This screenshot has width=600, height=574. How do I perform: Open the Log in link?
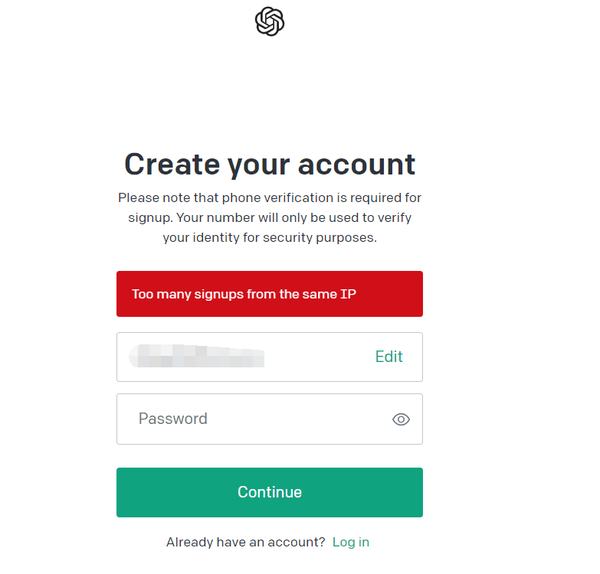(351, 542)
